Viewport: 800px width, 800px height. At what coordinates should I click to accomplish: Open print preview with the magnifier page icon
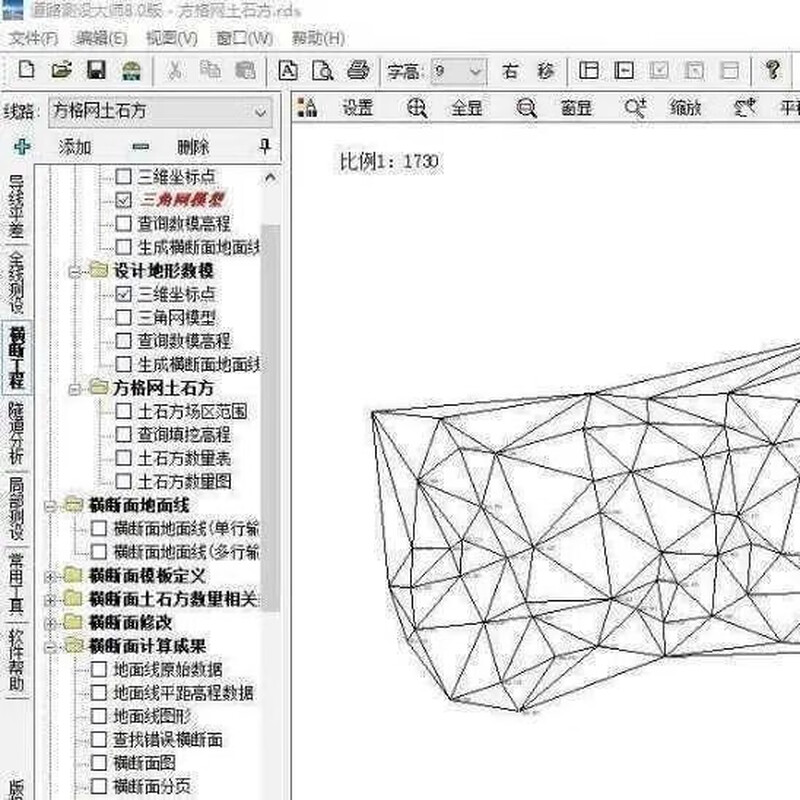click(322, 71)
